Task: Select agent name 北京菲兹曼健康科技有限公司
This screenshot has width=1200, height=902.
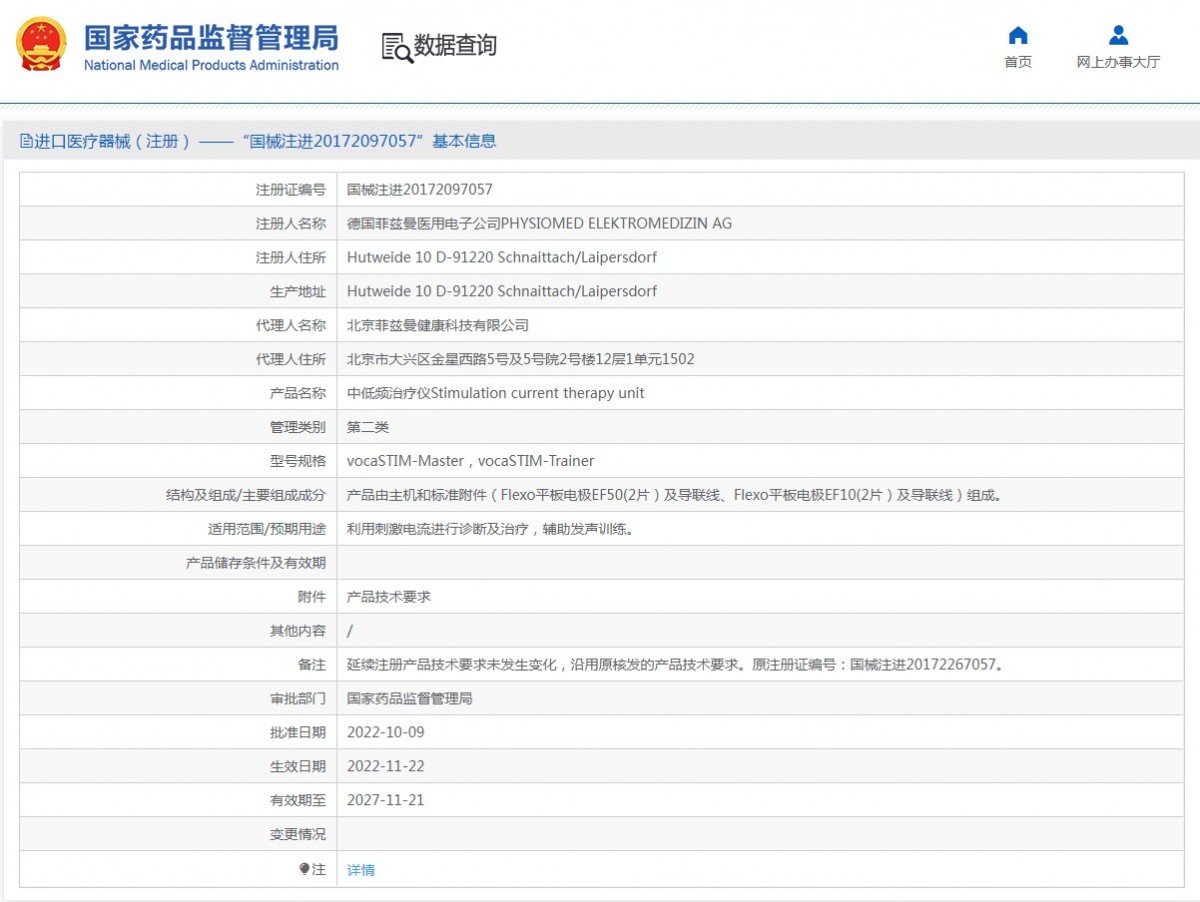Action: 438,325
